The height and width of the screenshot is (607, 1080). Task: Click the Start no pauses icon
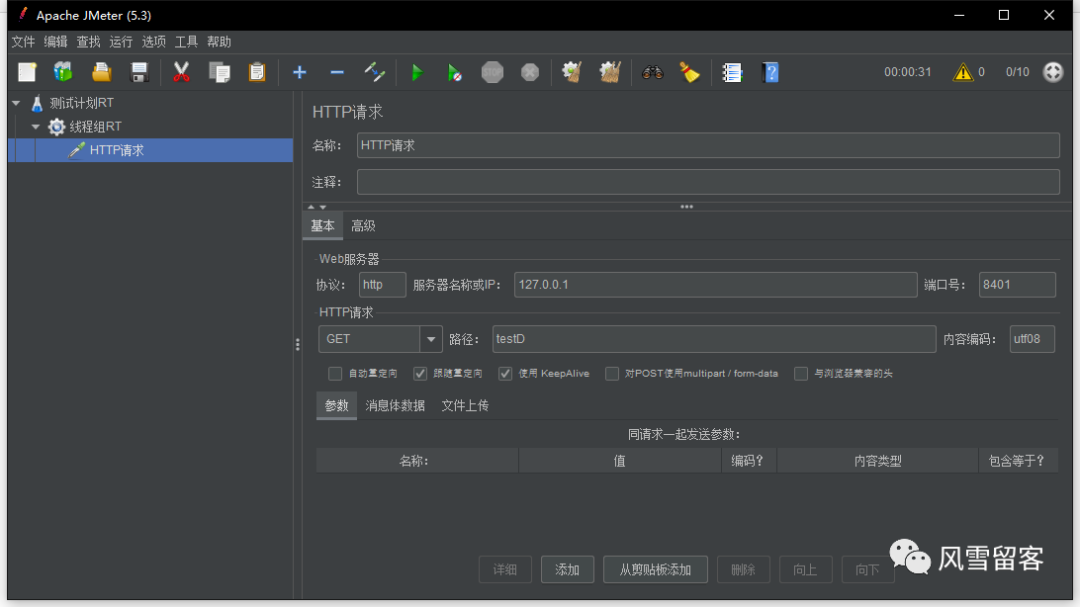[455, 72]
